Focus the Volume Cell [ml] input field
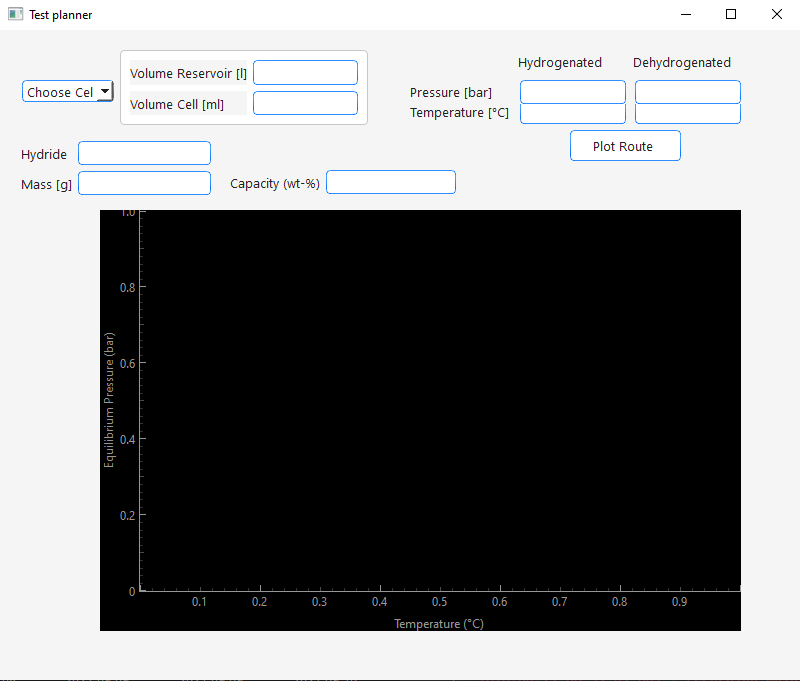Image resolution: width=800 pixels, height=681 pixels. pyautogui.click(x=305, y=103)
